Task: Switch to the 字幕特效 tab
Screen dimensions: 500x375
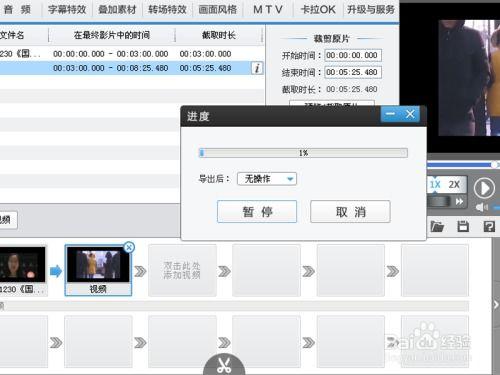Action: pyautogui.click(x=67, y=9)
